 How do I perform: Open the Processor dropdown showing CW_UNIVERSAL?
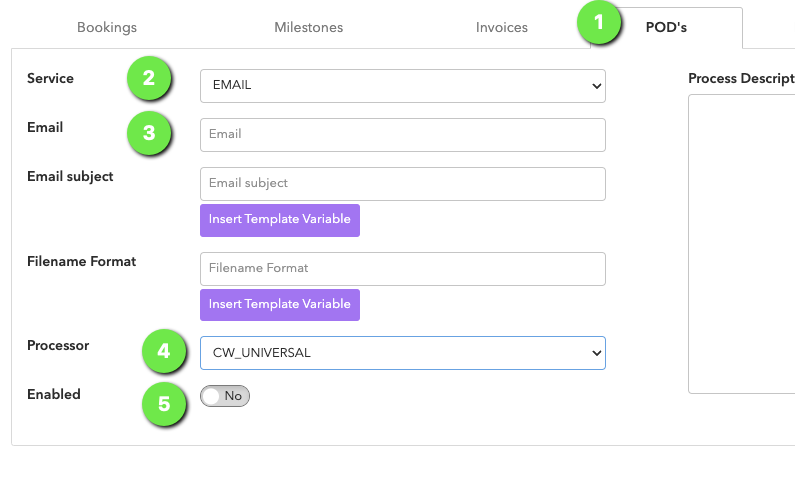point(403,353)
